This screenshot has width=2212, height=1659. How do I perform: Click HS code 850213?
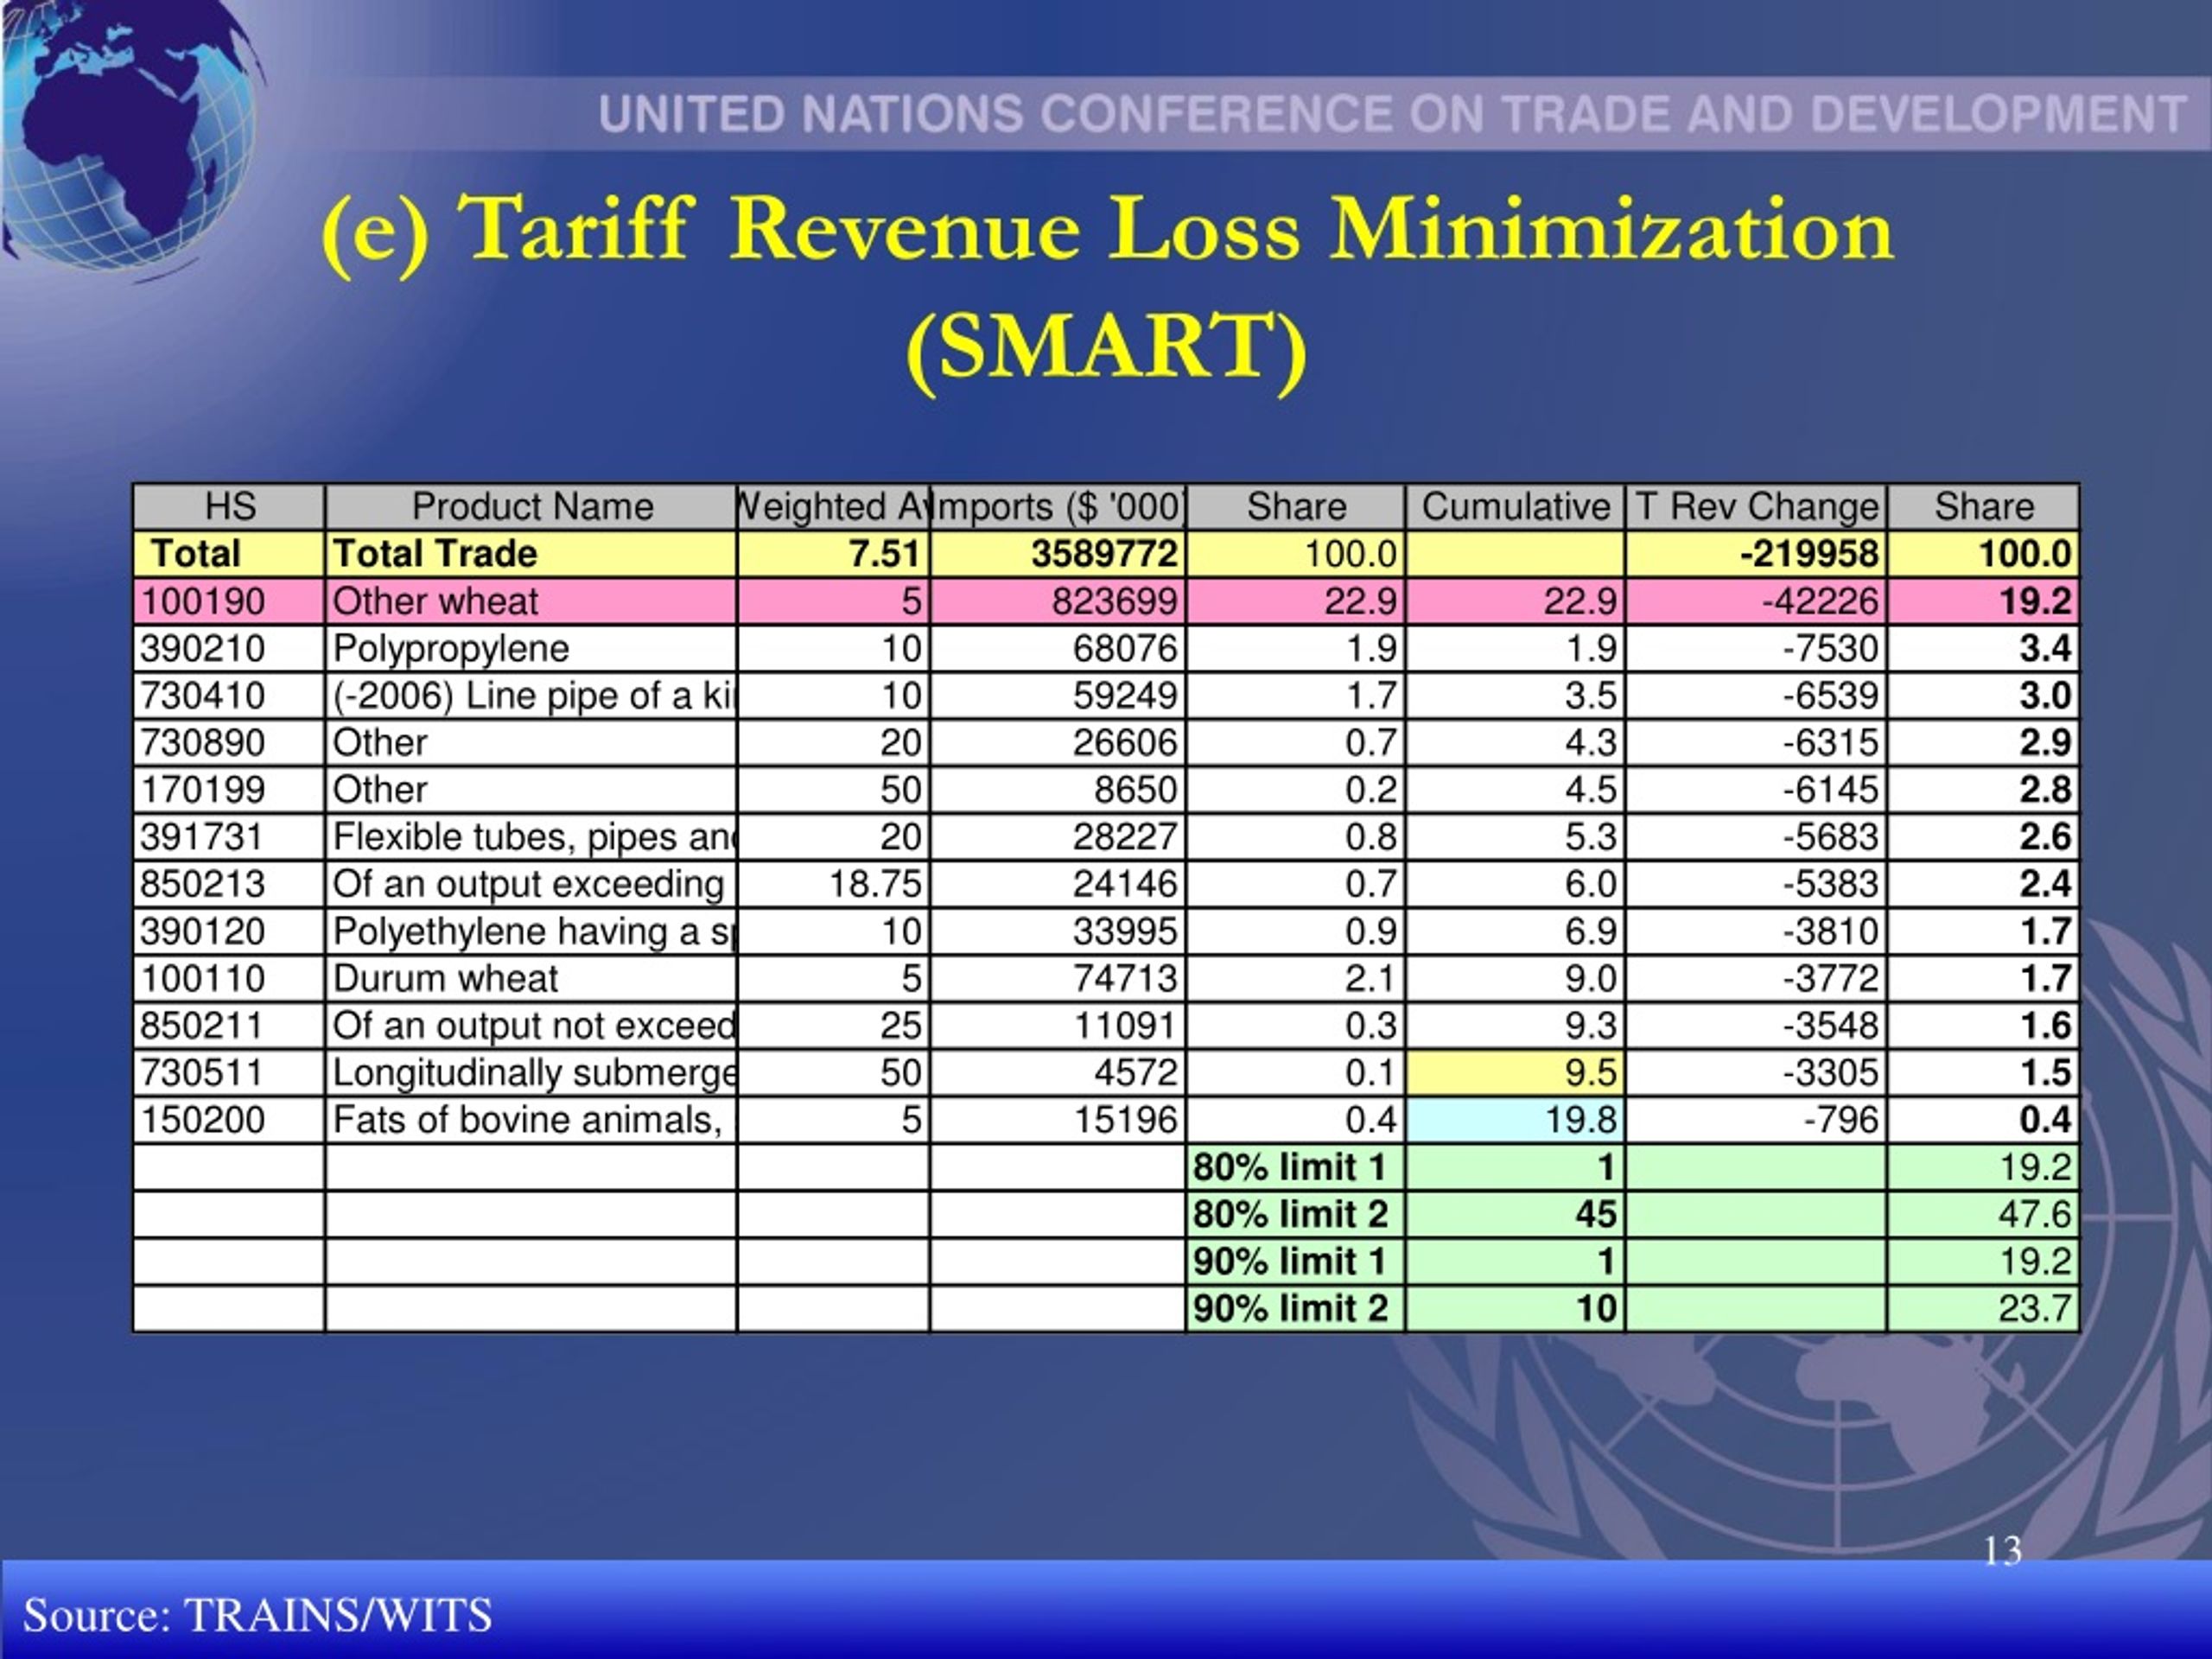coord(229,883)
